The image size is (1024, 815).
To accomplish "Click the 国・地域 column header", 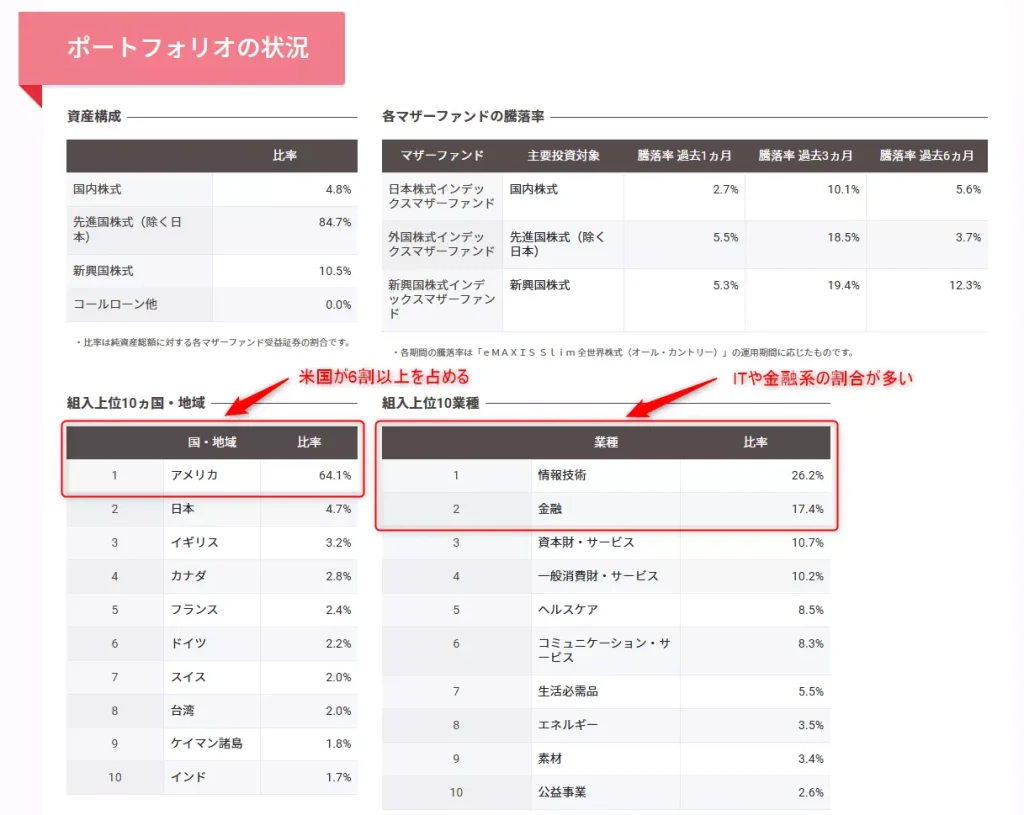I will [x=212, y=442].
